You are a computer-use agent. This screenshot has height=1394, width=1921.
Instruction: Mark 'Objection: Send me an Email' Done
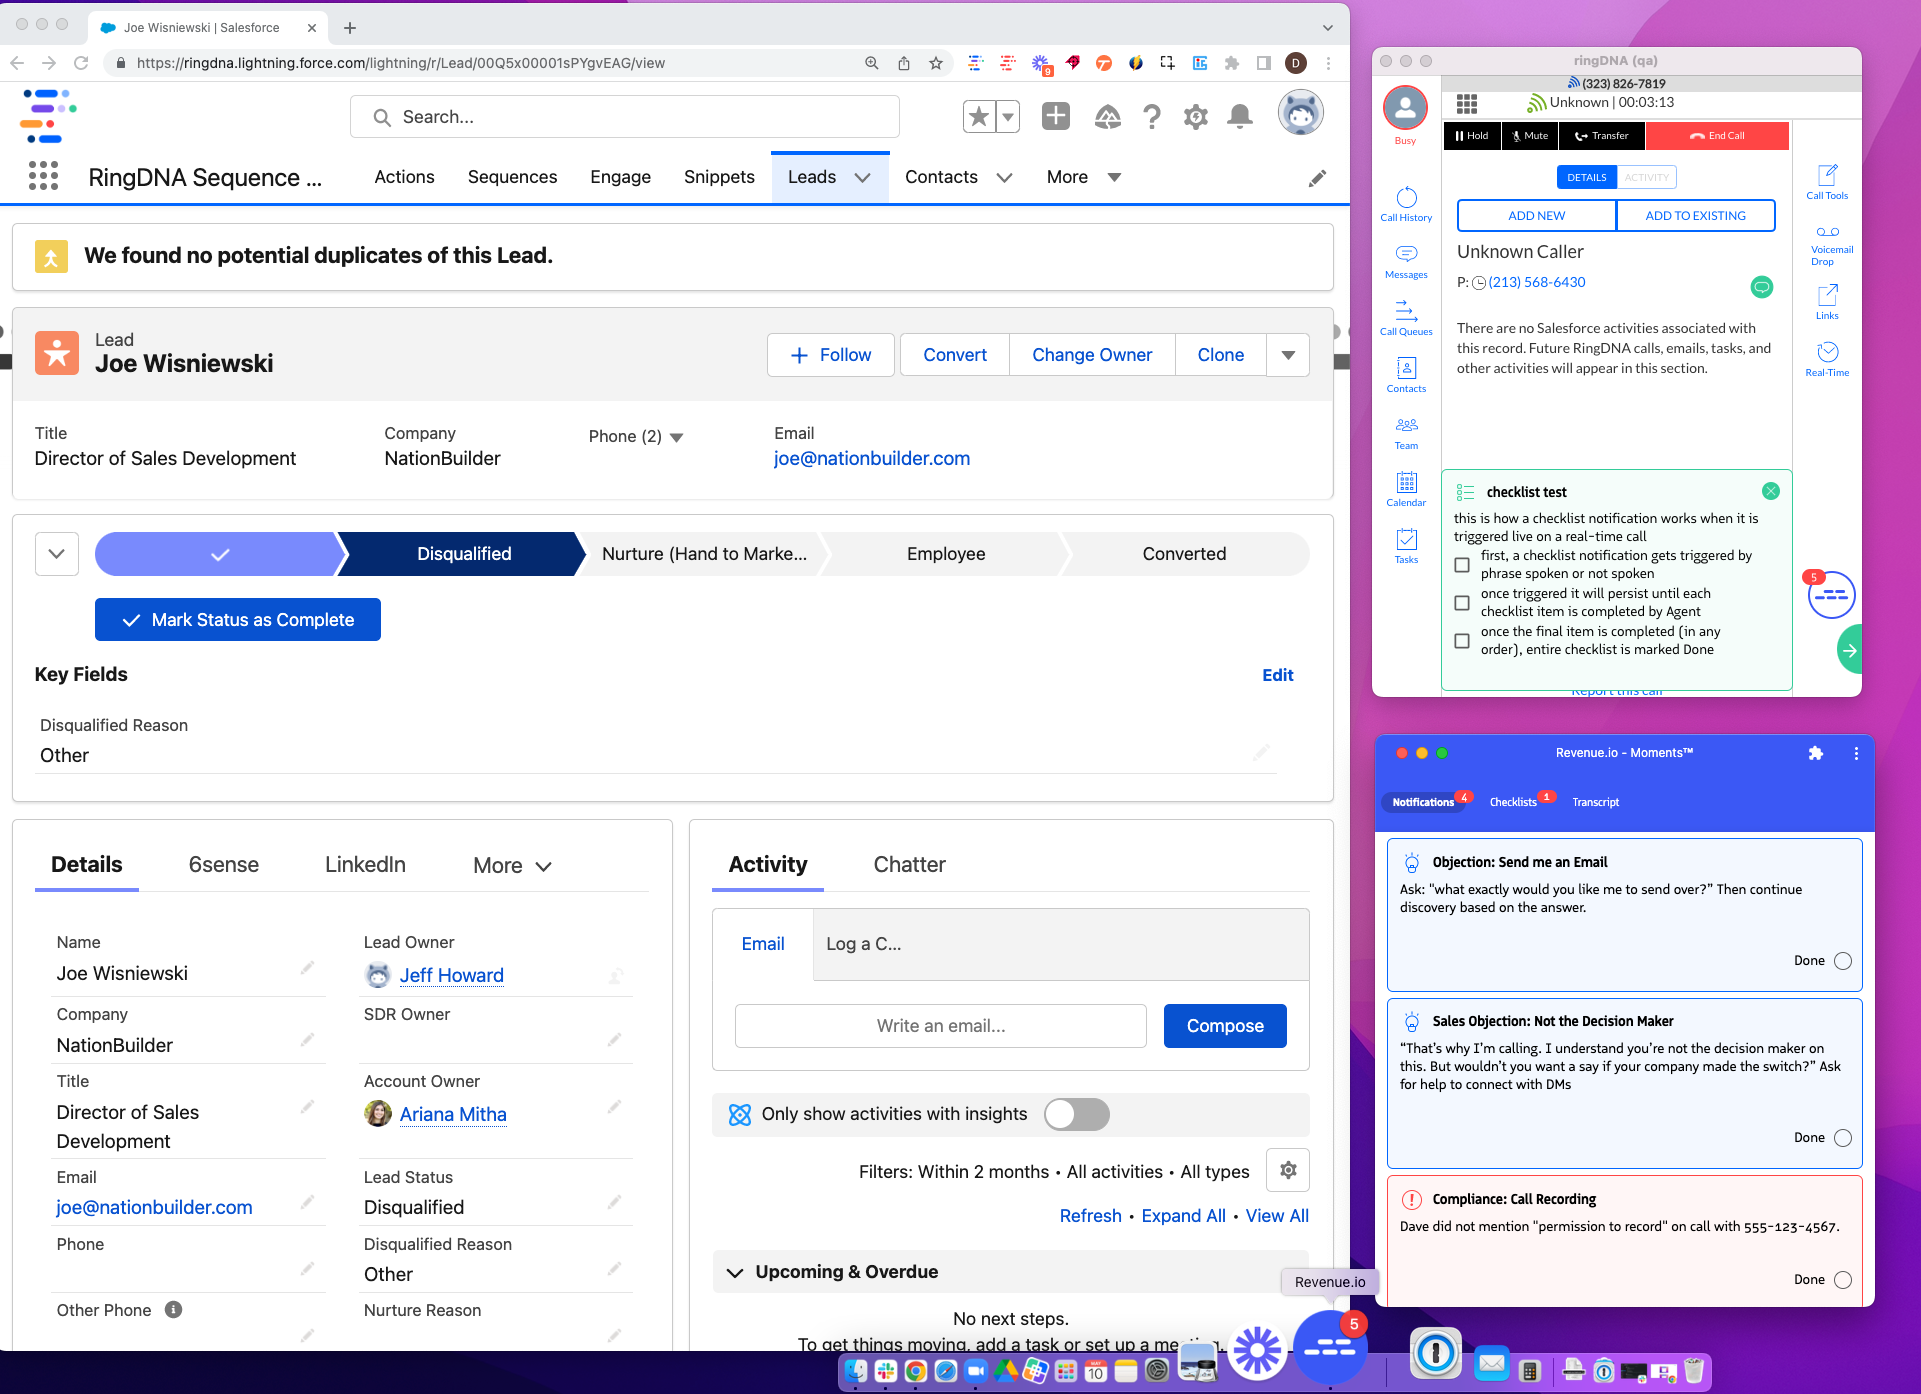coord(1843,961)
